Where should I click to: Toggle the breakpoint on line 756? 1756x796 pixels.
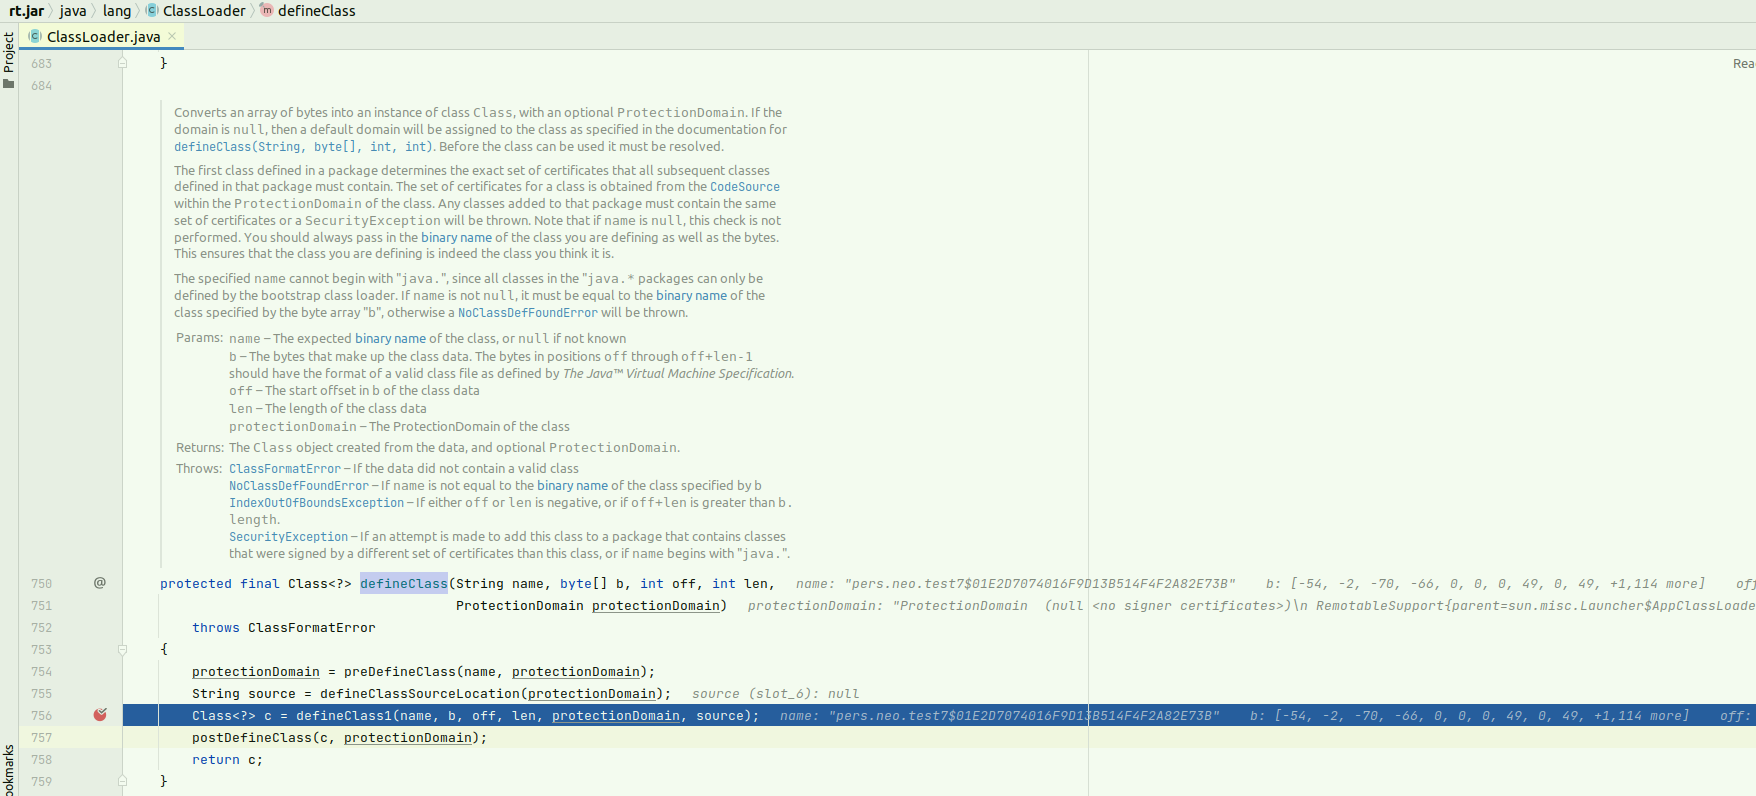[x=100, y=715]
